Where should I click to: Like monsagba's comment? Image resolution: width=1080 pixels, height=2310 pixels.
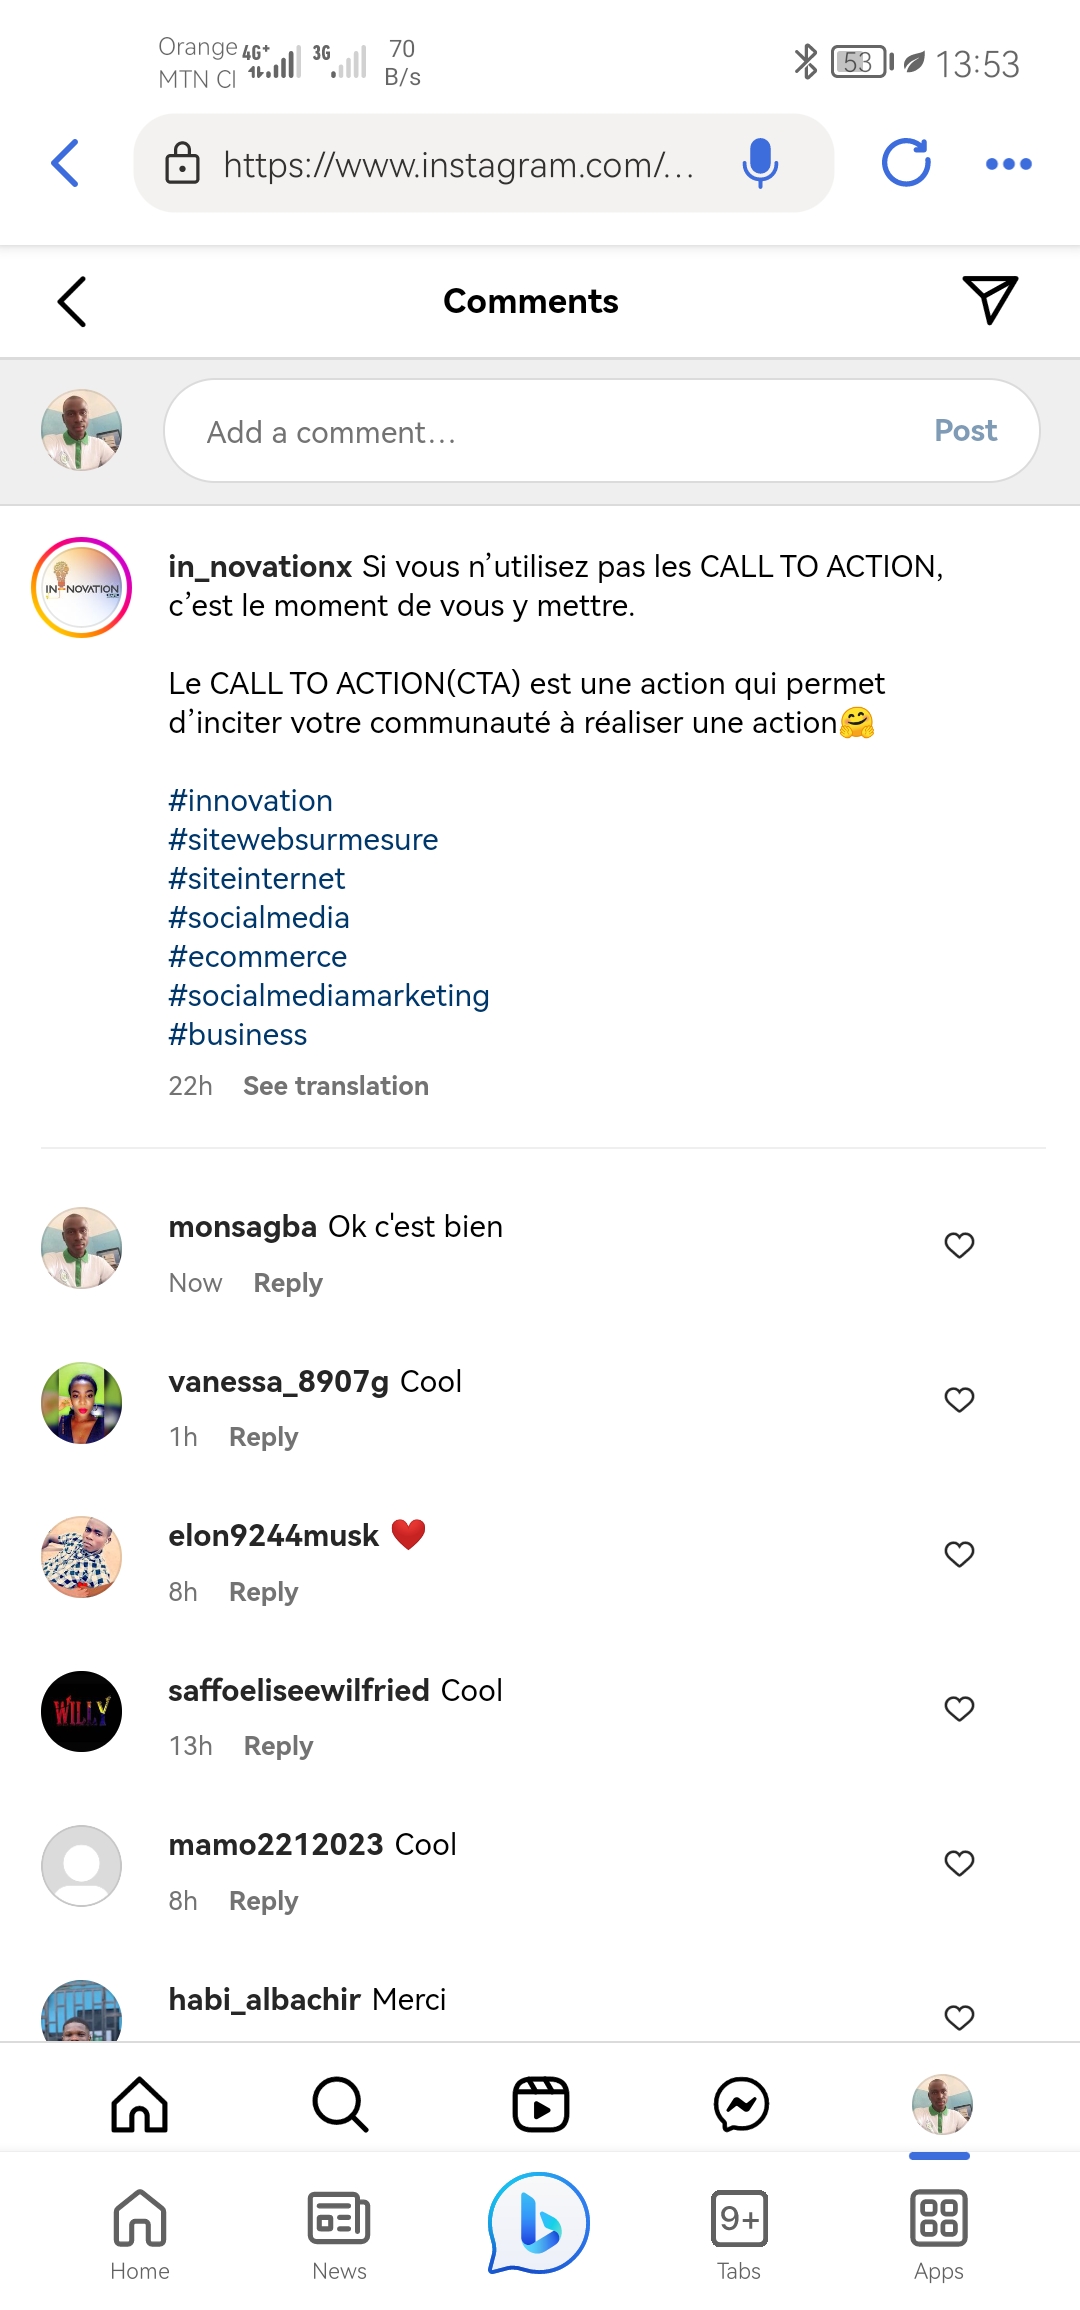click(959, 1245)
